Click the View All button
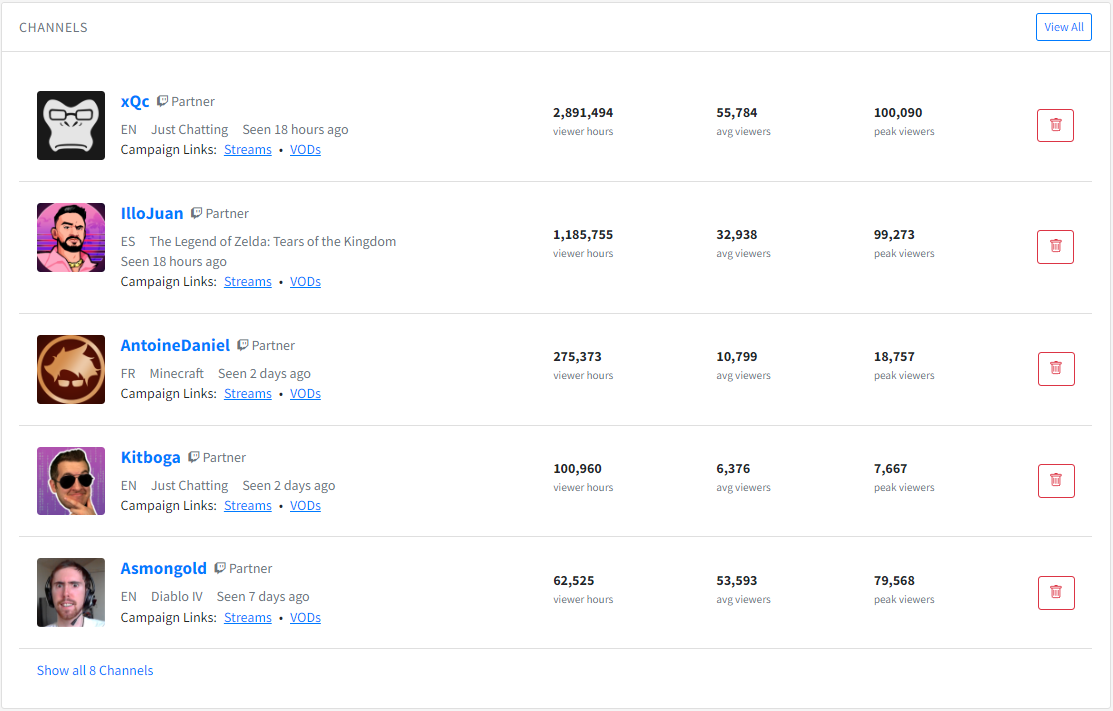 1063,27
